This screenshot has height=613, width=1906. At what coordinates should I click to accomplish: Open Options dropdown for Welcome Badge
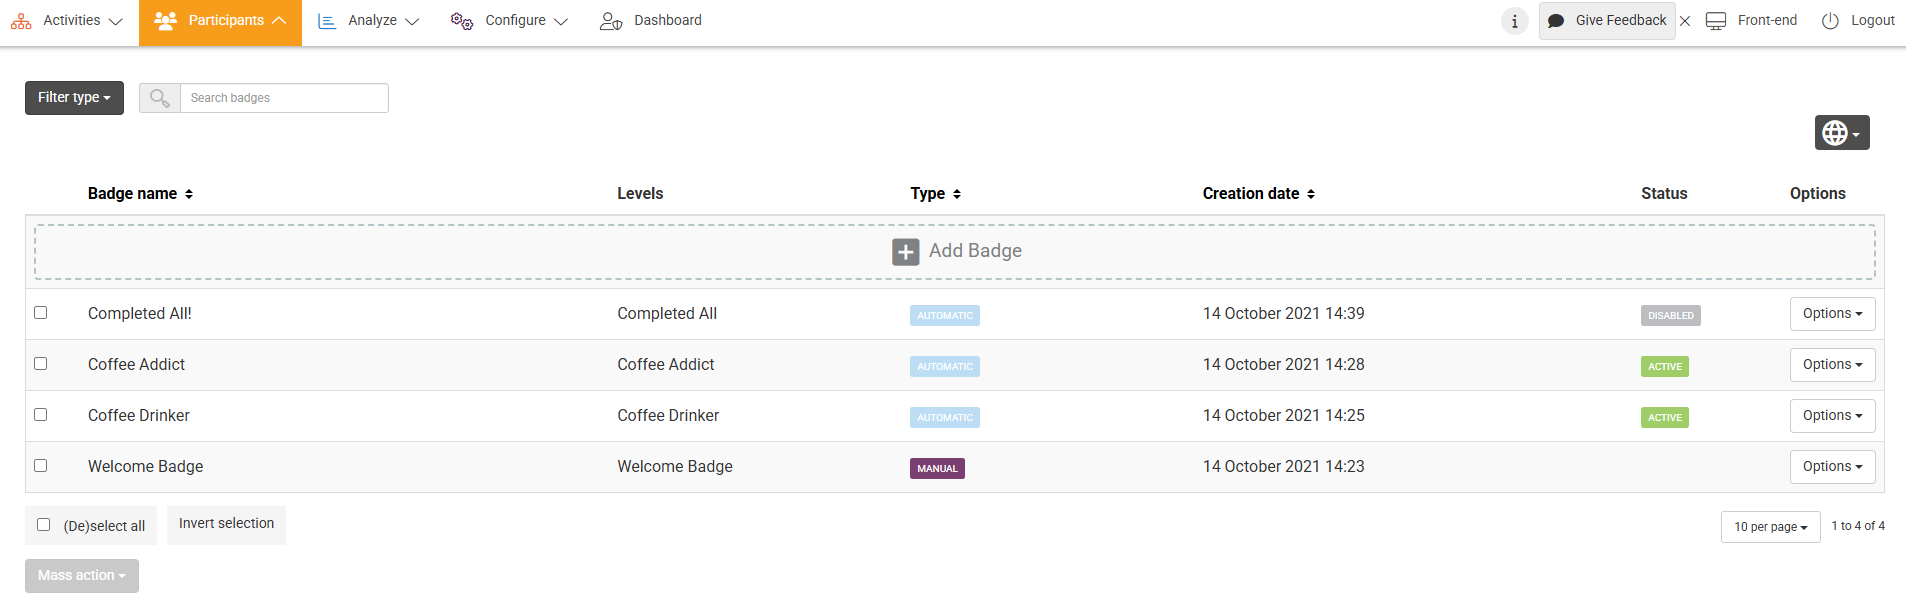1832,467
